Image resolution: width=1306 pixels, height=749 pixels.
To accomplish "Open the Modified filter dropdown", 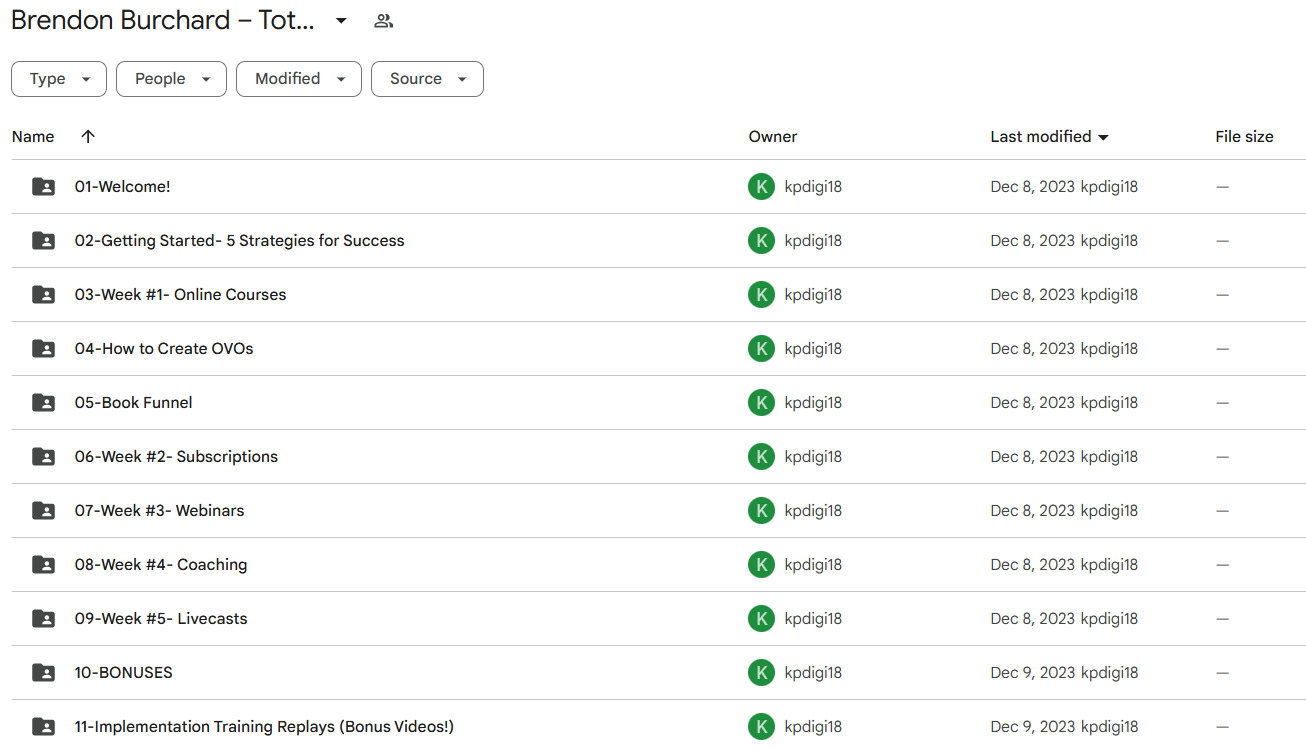I will pos(299,79).
